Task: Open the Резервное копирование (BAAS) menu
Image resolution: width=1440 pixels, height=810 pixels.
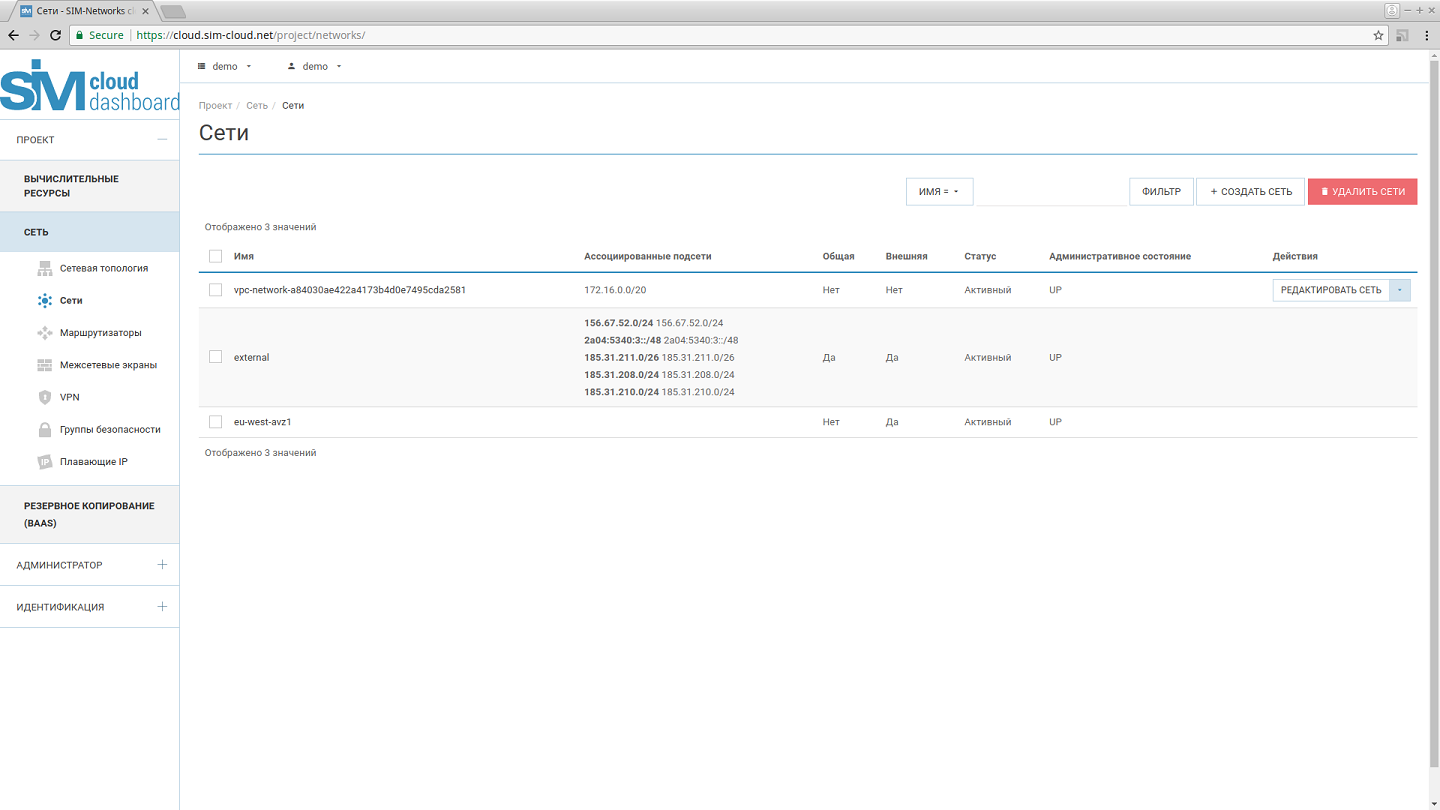Action: coord(89,514)
